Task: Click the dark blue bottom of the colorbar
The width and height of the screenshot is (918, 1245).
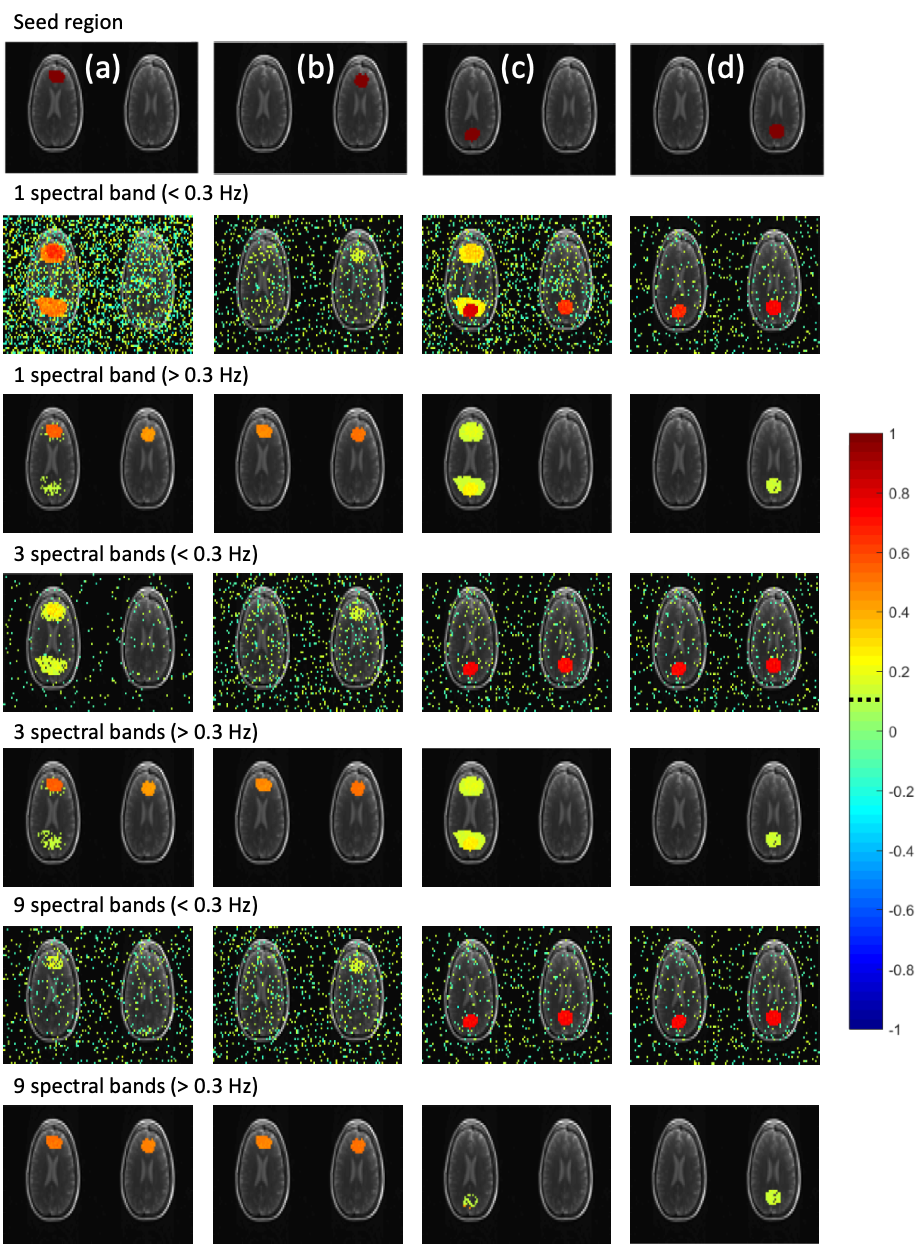Action: [863, 1020]
